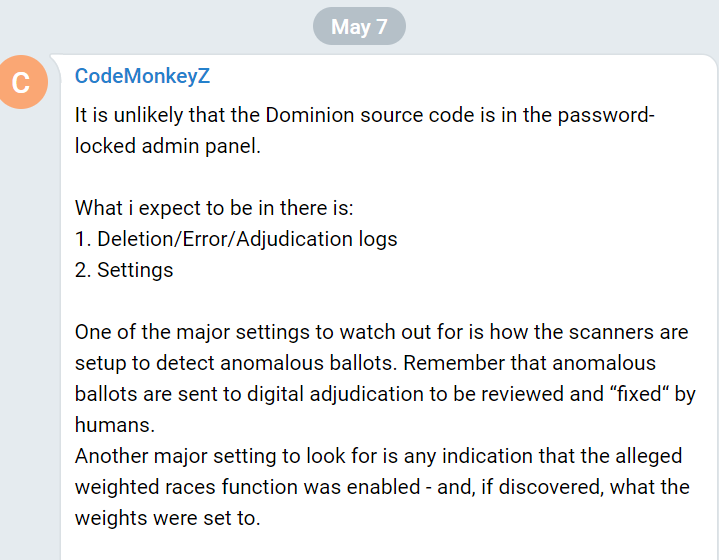Screen dimensions: 719x560
Task: Click the orange C avatar icon
Action: click(21, 82)
